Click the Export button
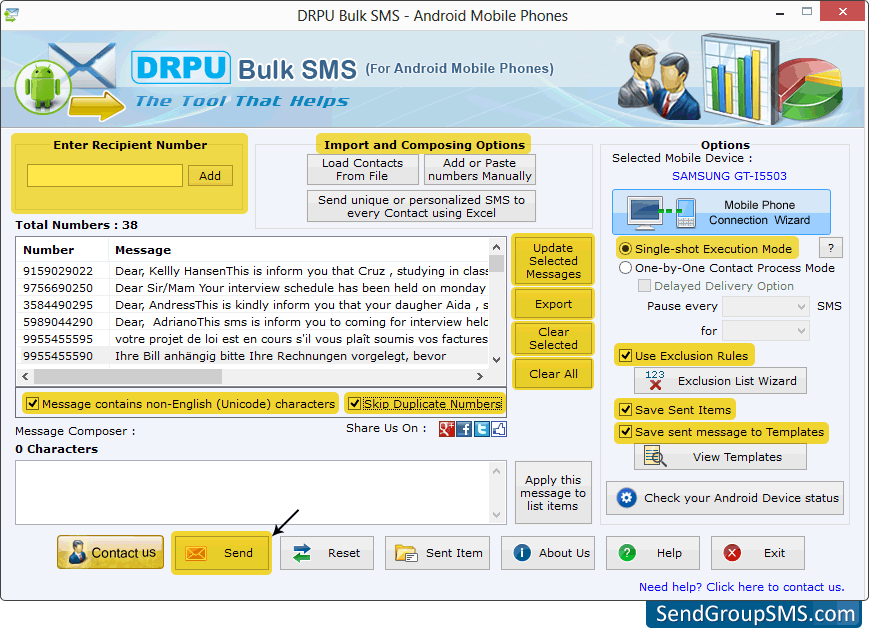The image size is (869, 628). coord(553,304)
